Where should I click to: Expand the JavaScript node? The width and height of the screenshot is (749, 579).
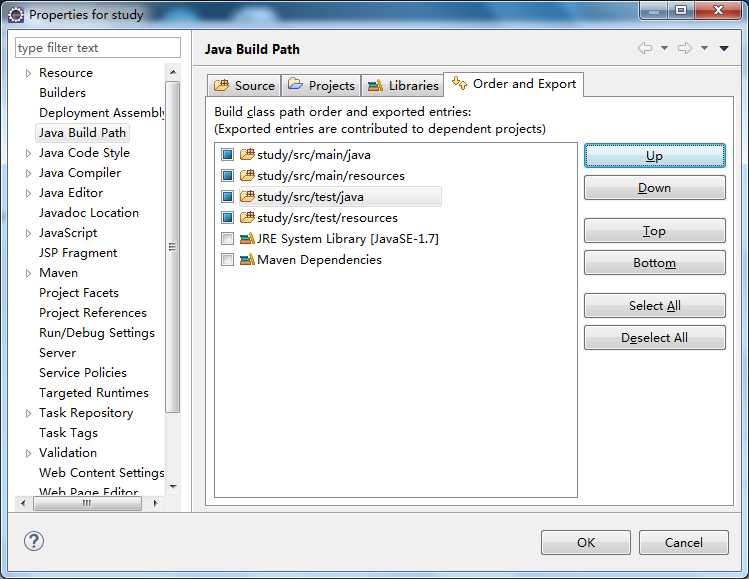pos(28,233)
